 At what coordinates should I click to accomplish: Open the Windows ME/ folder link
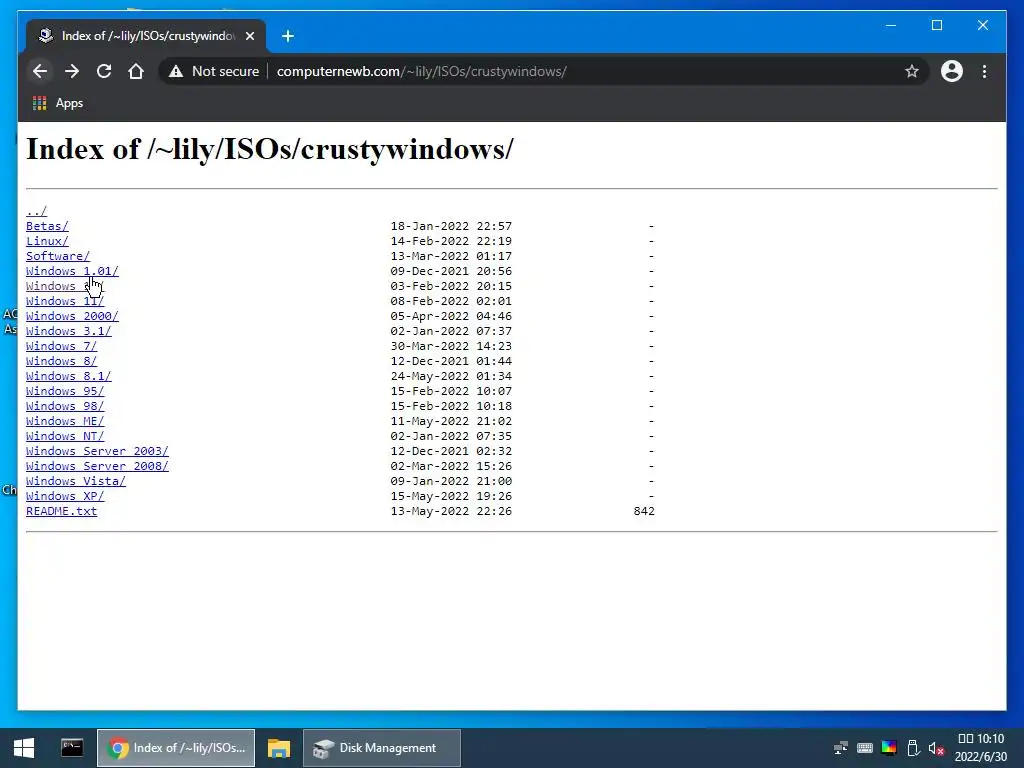[x=65, y=421]
